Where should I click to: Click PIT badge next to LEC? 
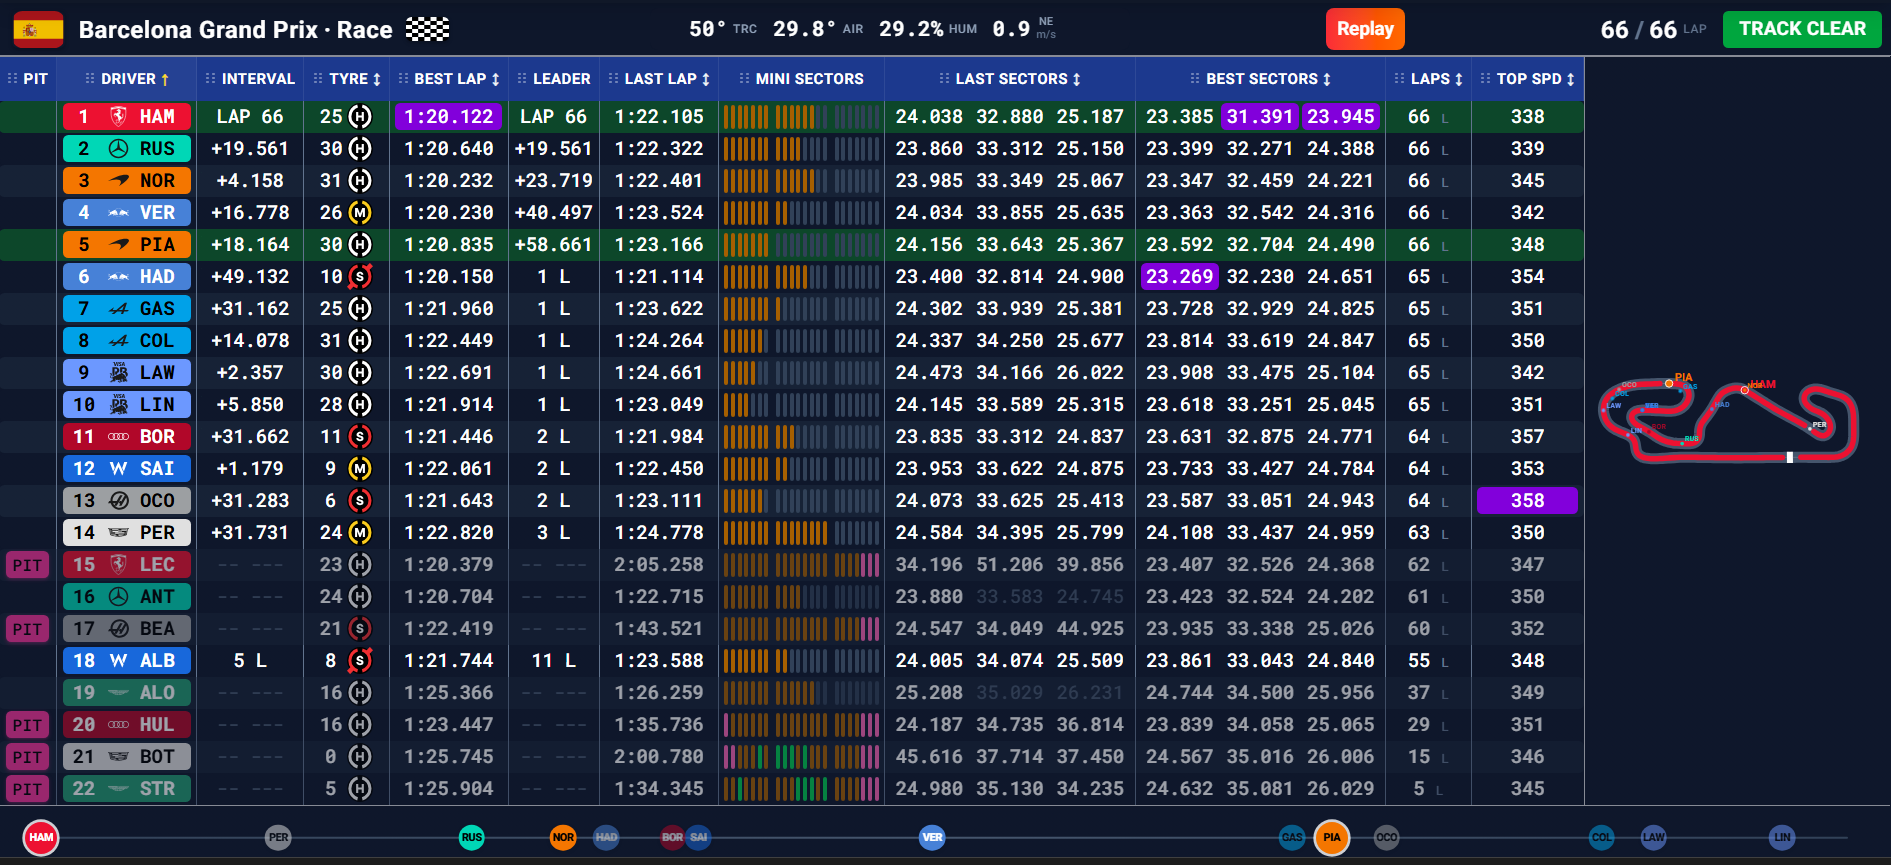pyautogui.click(x=27, y=565)
